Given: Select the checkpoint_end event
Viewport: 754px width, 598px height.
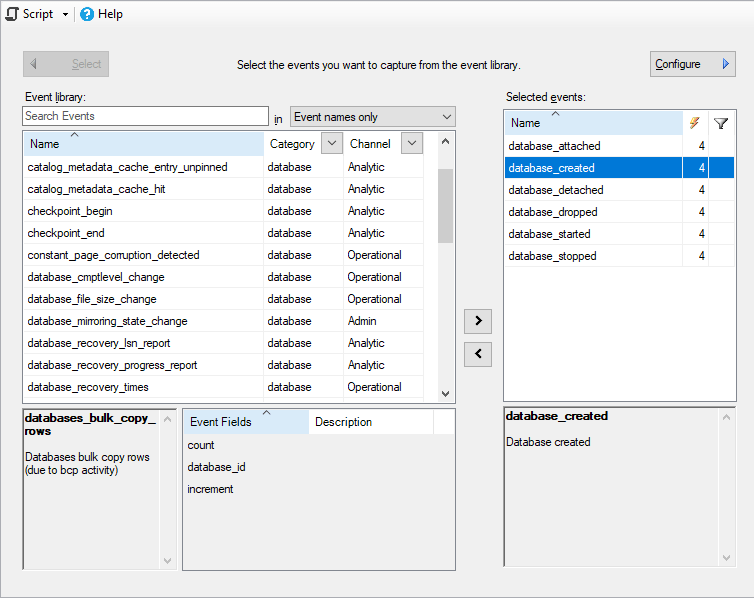Looking at the screenshot, I should point(143,233).
